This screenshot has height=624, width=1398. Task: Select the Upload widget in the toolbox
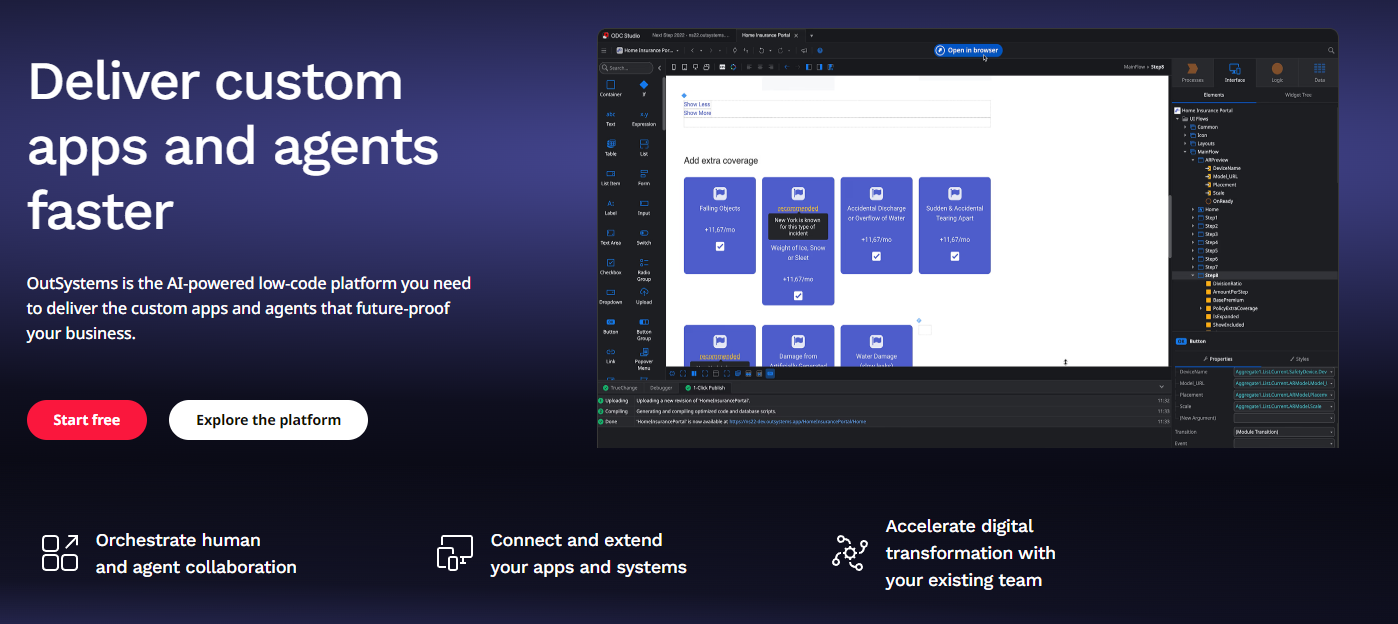tap(643, 293)
